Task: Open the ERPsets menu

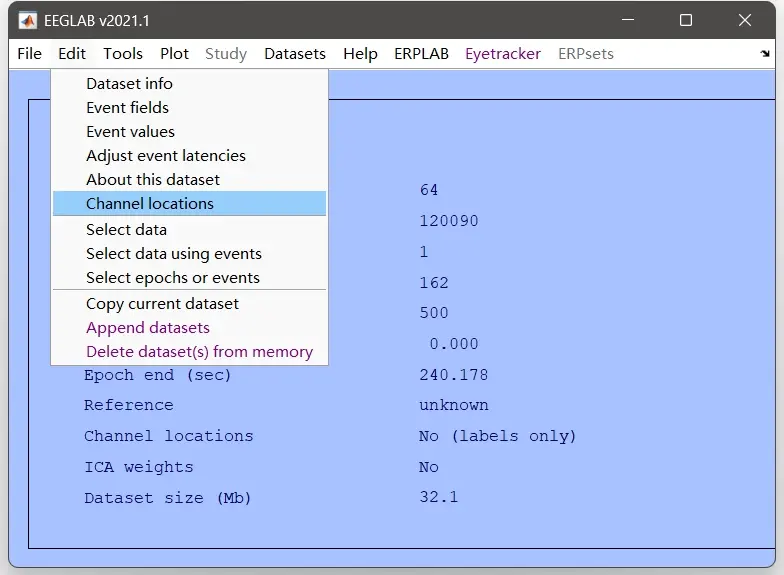Action: click(586, 54)
